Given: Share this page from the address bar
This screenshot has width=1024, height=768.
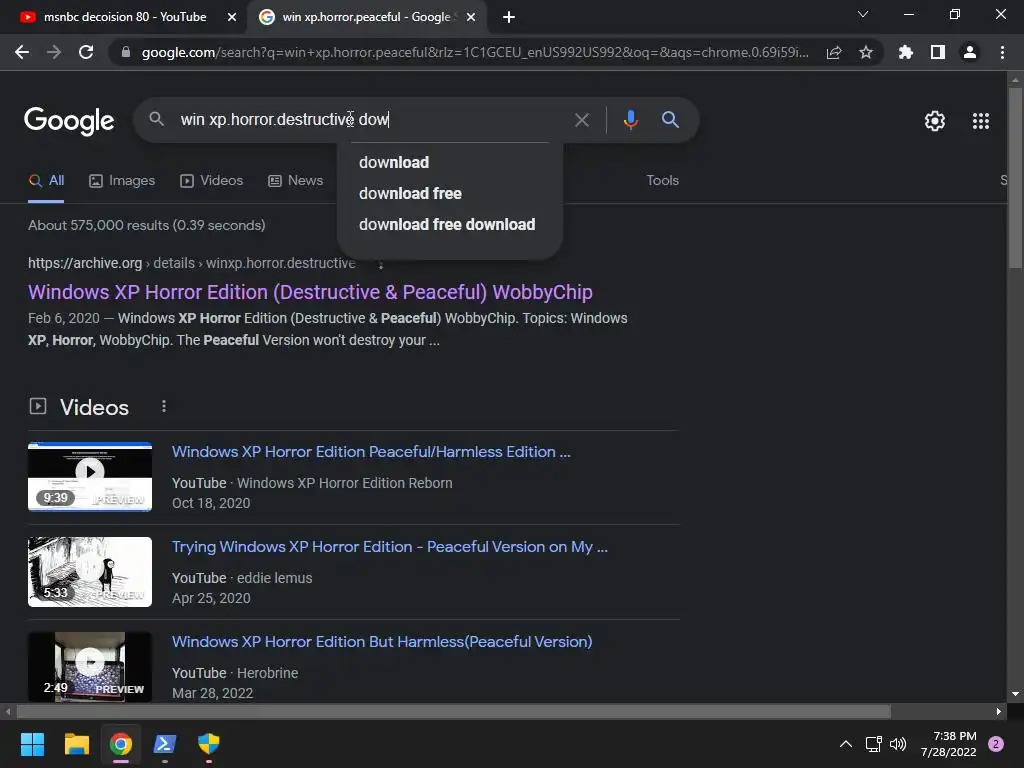Looking at the screenshot, I should pos(833,52).
